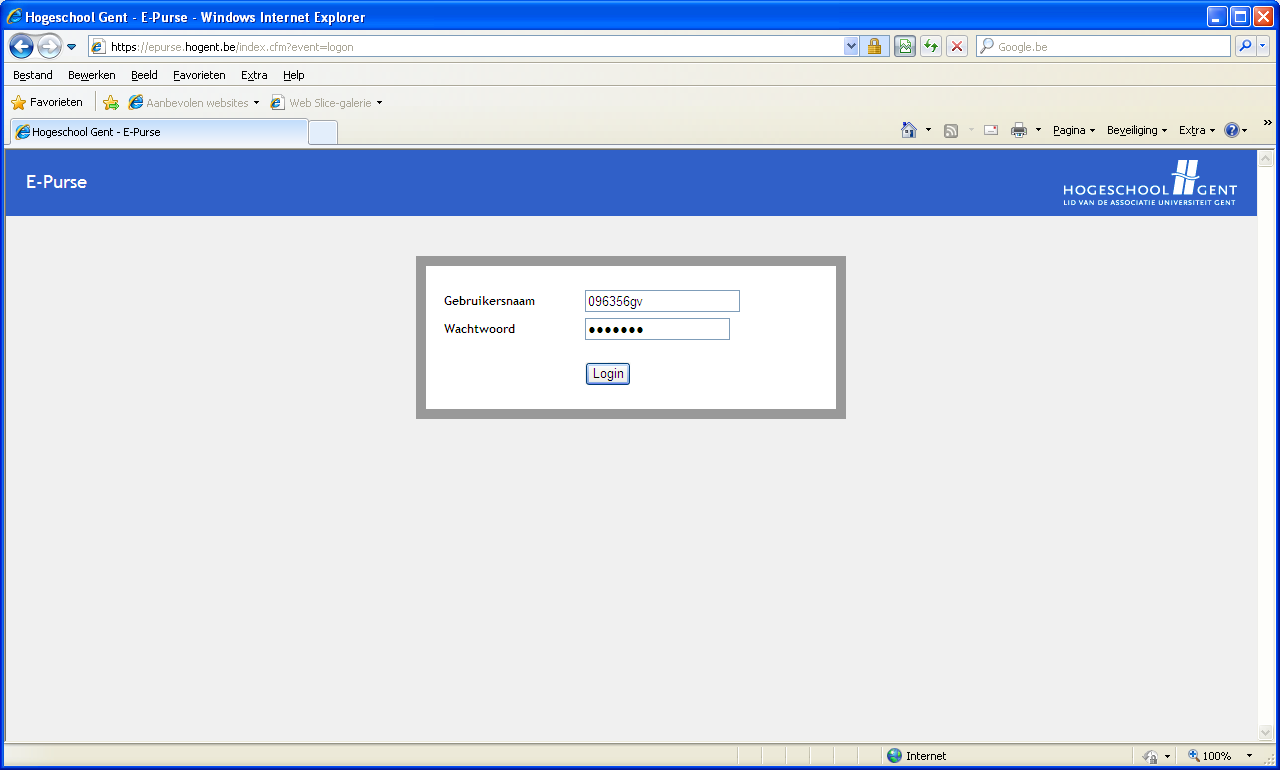This screenshot has height=770, width=1280.
Task: Click the security lock icon
Action: [874, 46]
